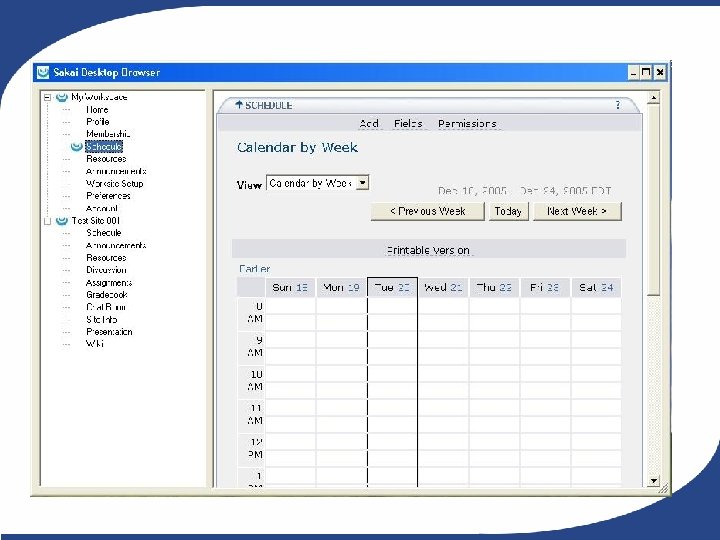Select the Test Site 001 label
Image resolution: width=720 pixels, height=540 pixels.
coord(95,221)
